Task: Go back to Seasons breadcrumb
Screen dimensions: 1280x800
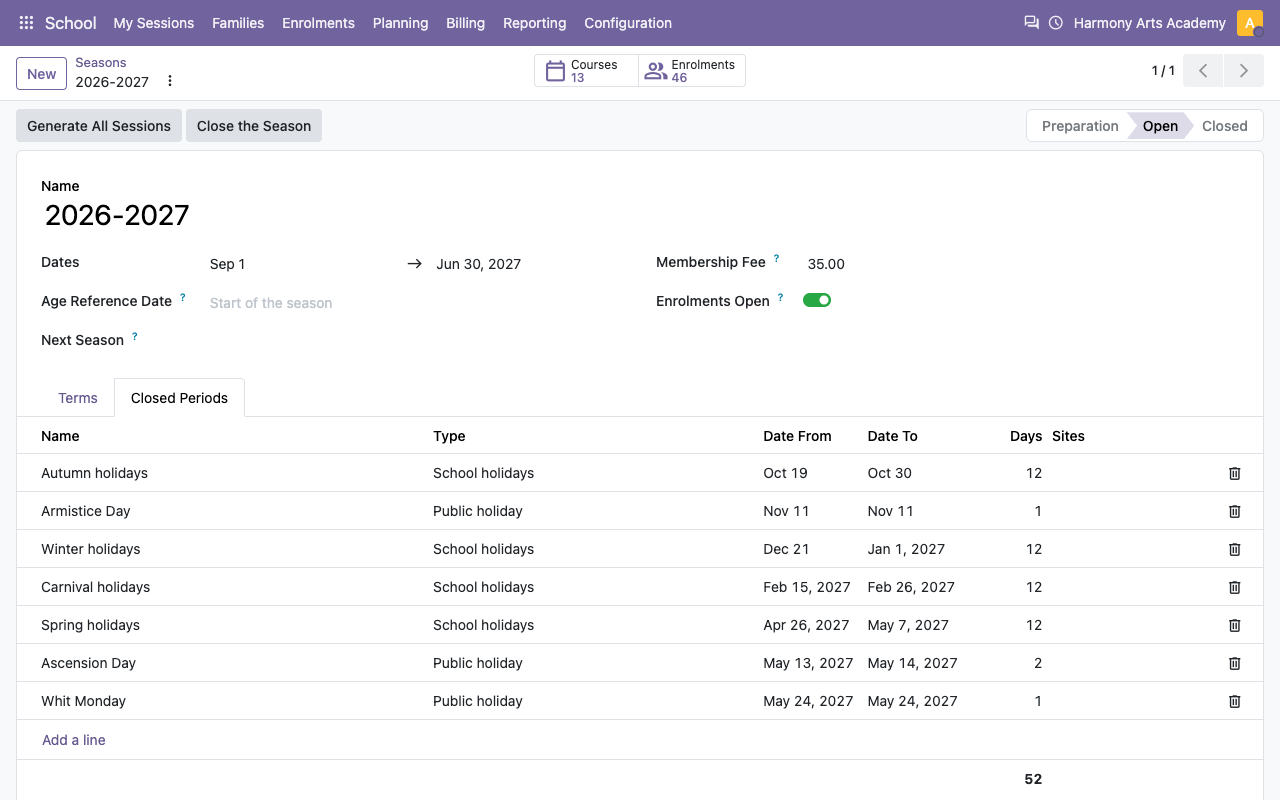Action: [101, 63]
